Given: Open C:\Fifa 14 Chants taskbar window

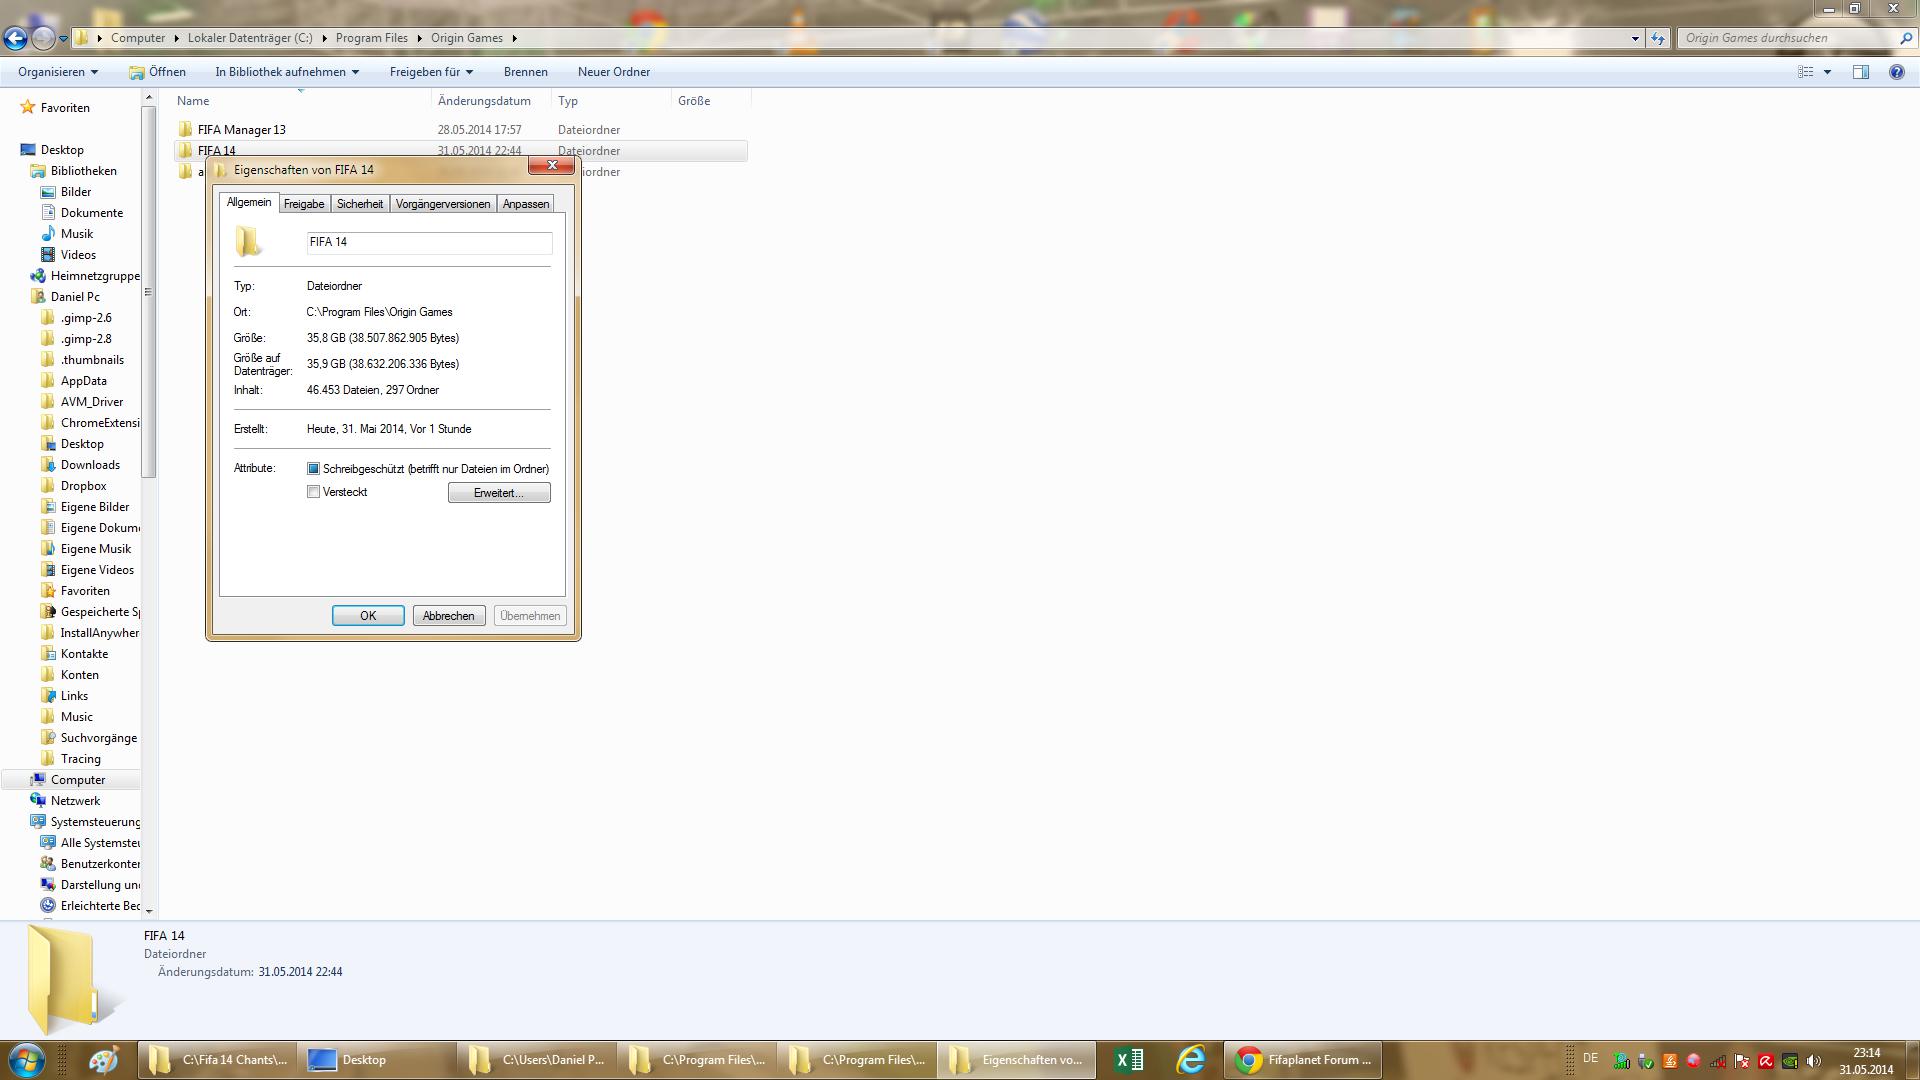Looking at the screenshot, I should 215,1060.
